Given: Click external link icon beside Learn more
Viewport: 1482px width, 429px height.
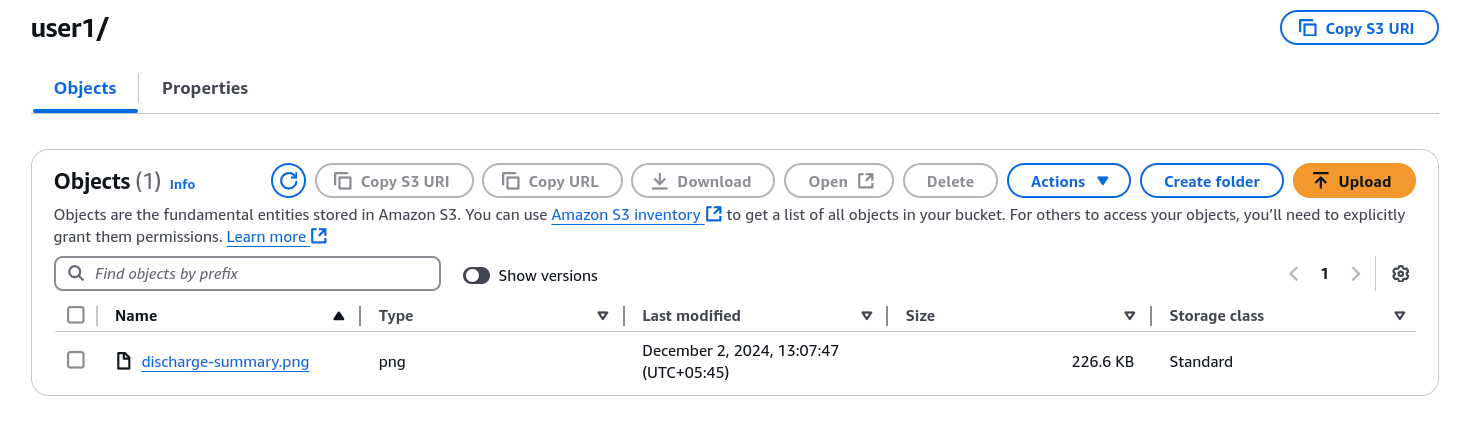Looking at the screenshot, I should pos(319,237).
